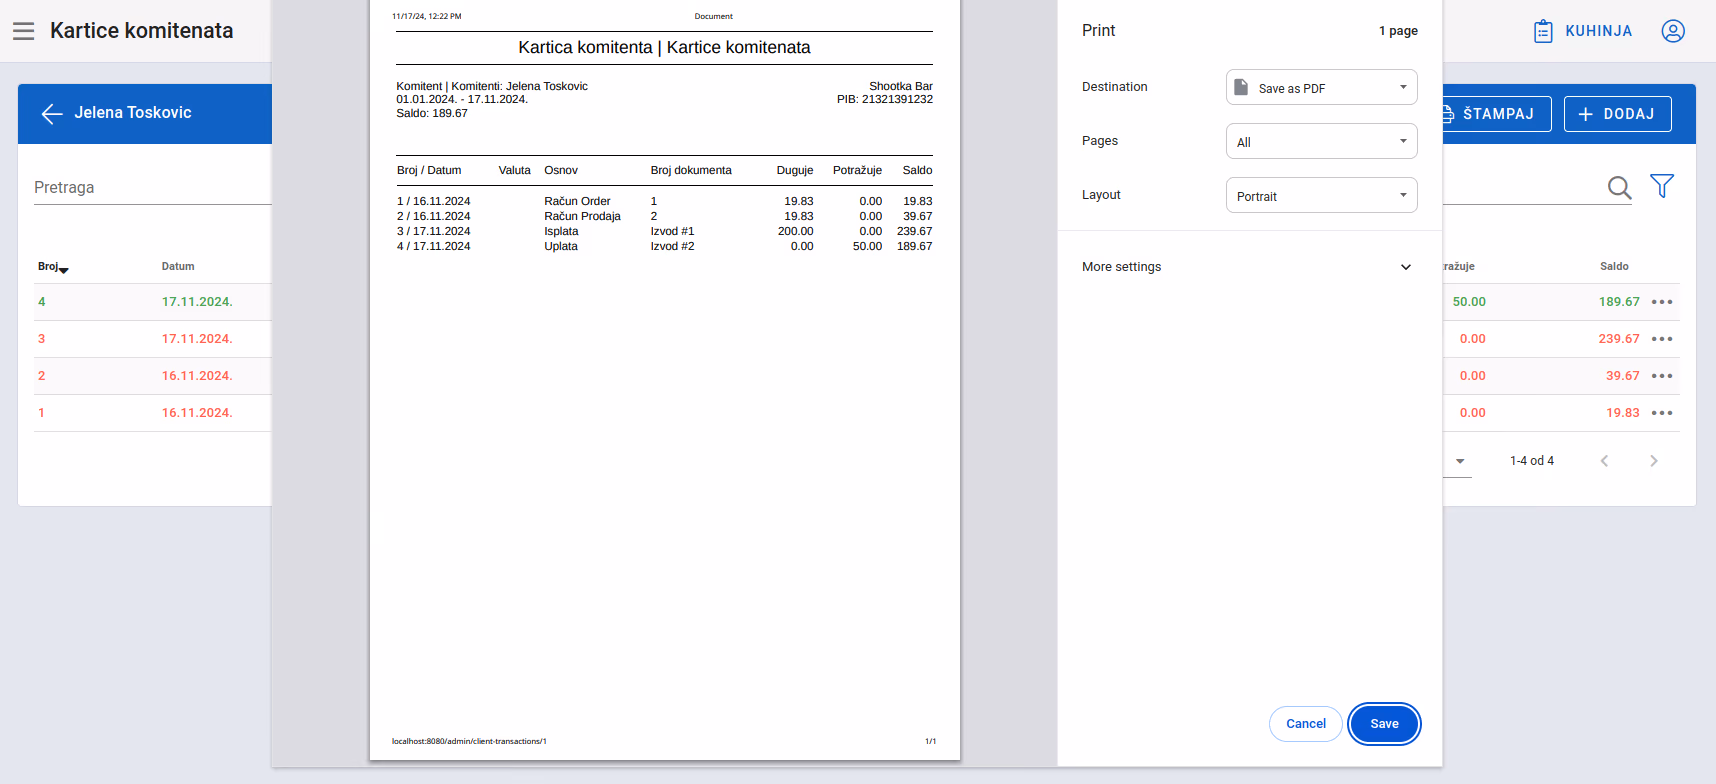Click 'Izvod #2' in the preview
This screenshot has width=1716, height=784.
tap(672, 246)
